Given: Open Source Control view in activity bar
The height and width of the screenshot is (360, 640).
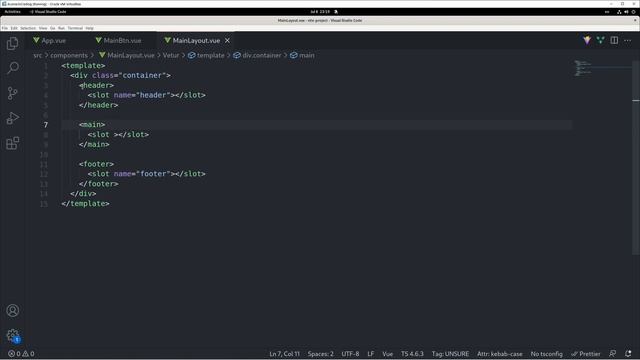Looking at the screenshot, I should pos(13,93).
